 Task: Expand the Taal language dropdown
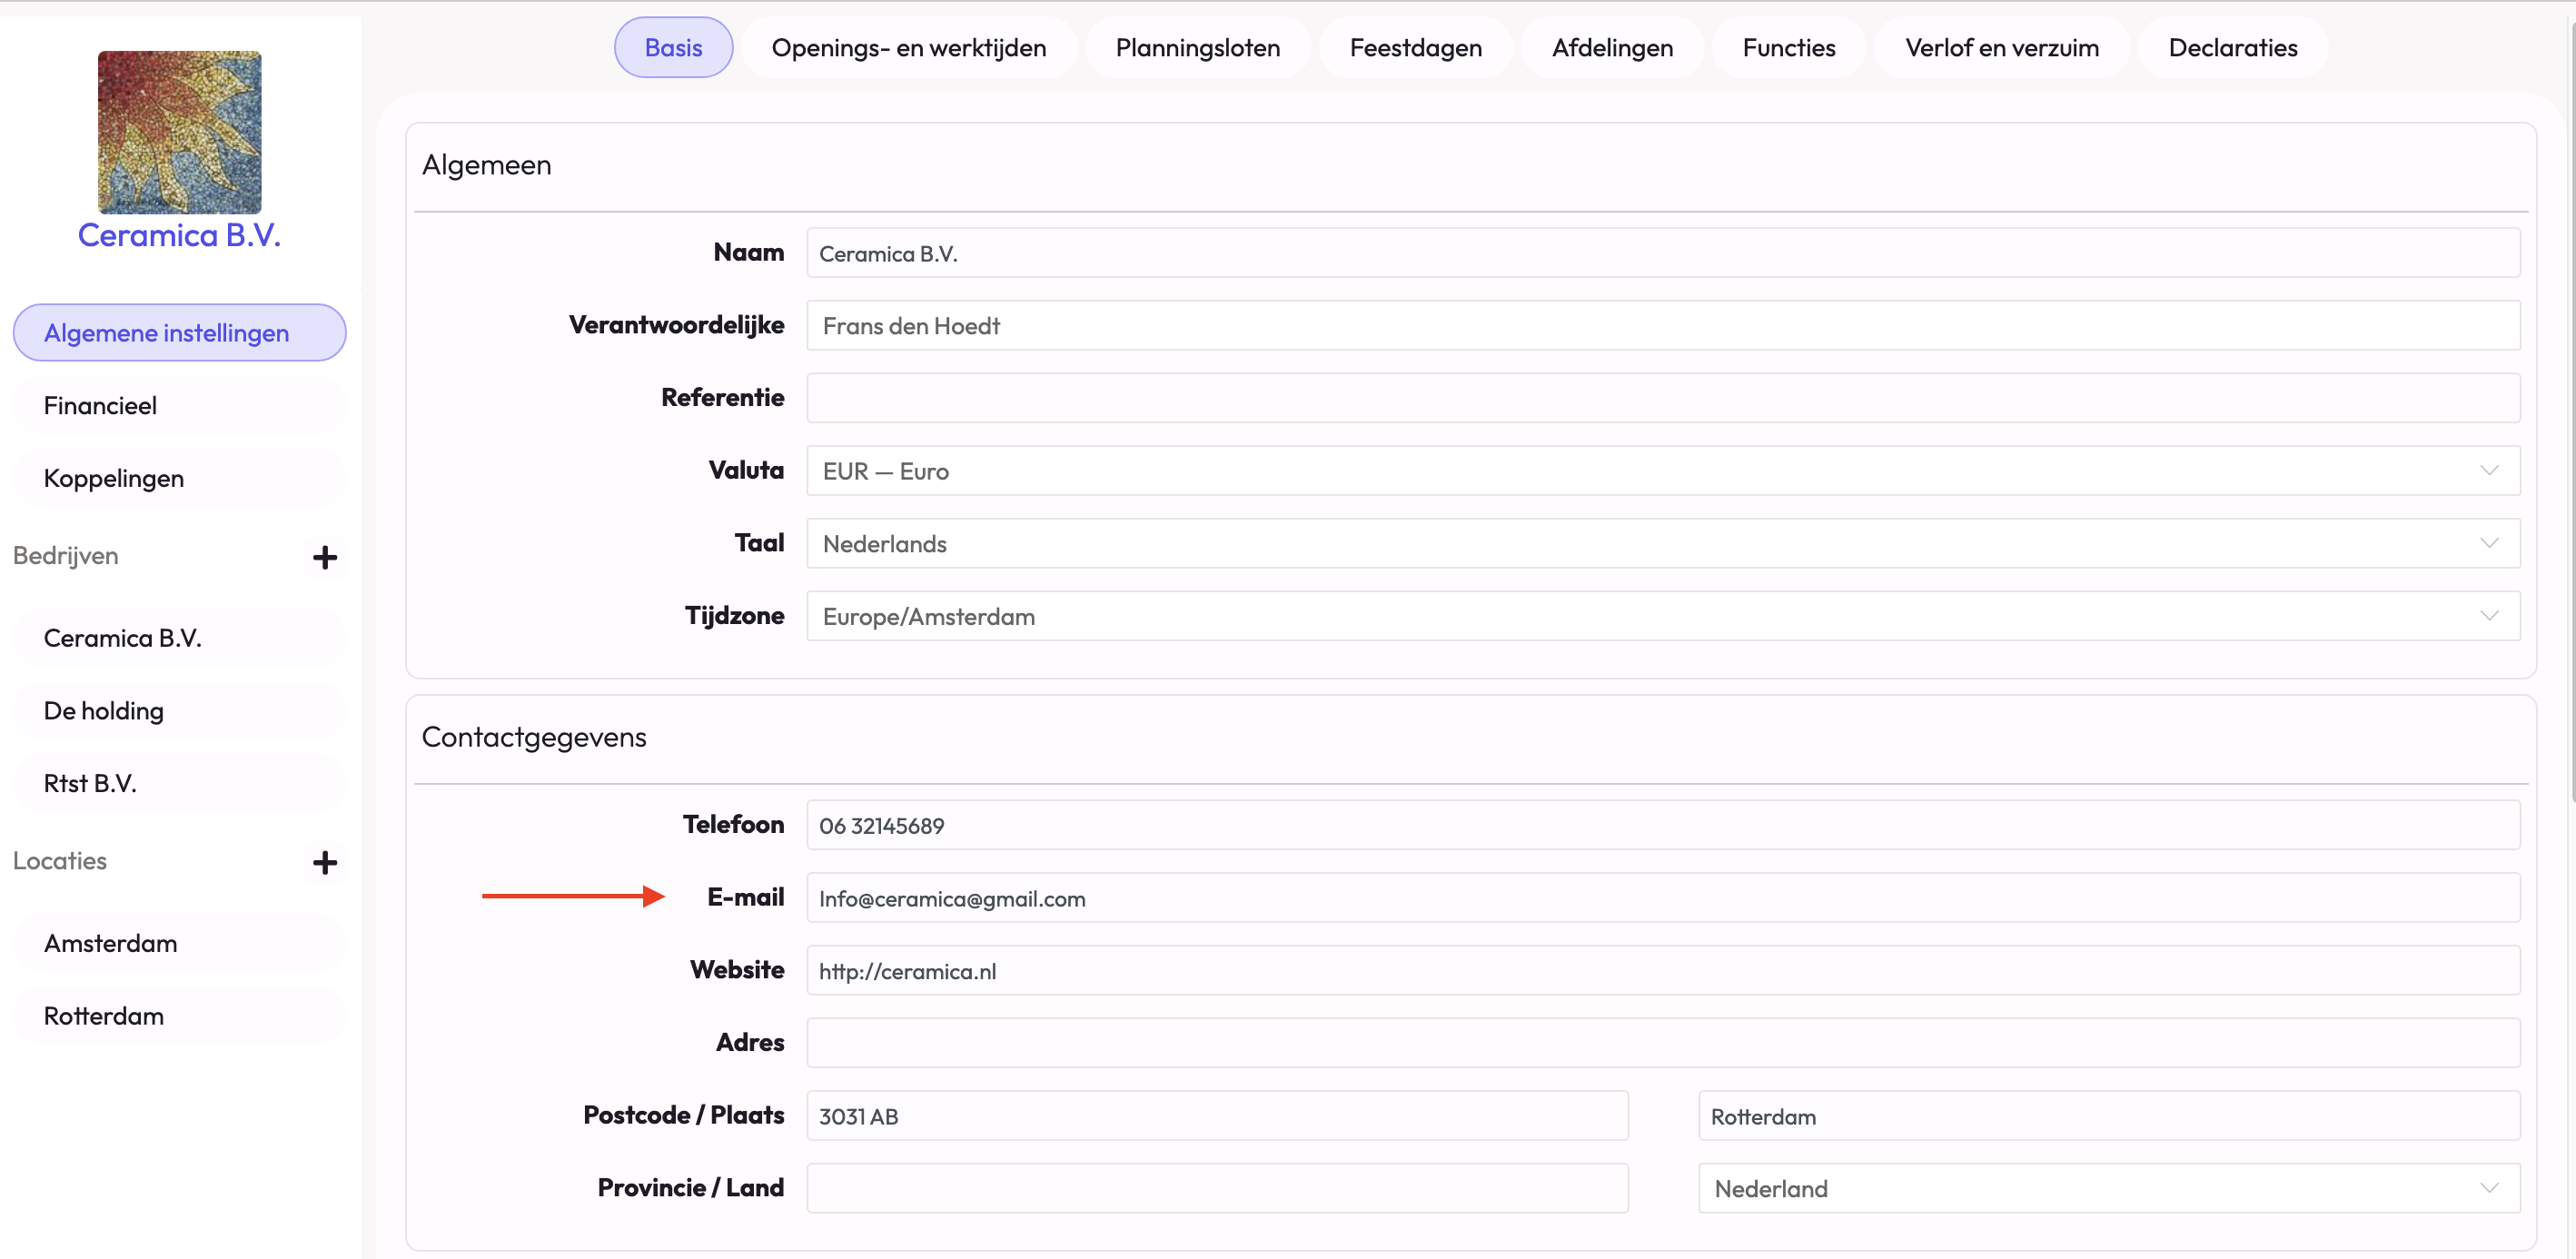[x=1662, y=543]
